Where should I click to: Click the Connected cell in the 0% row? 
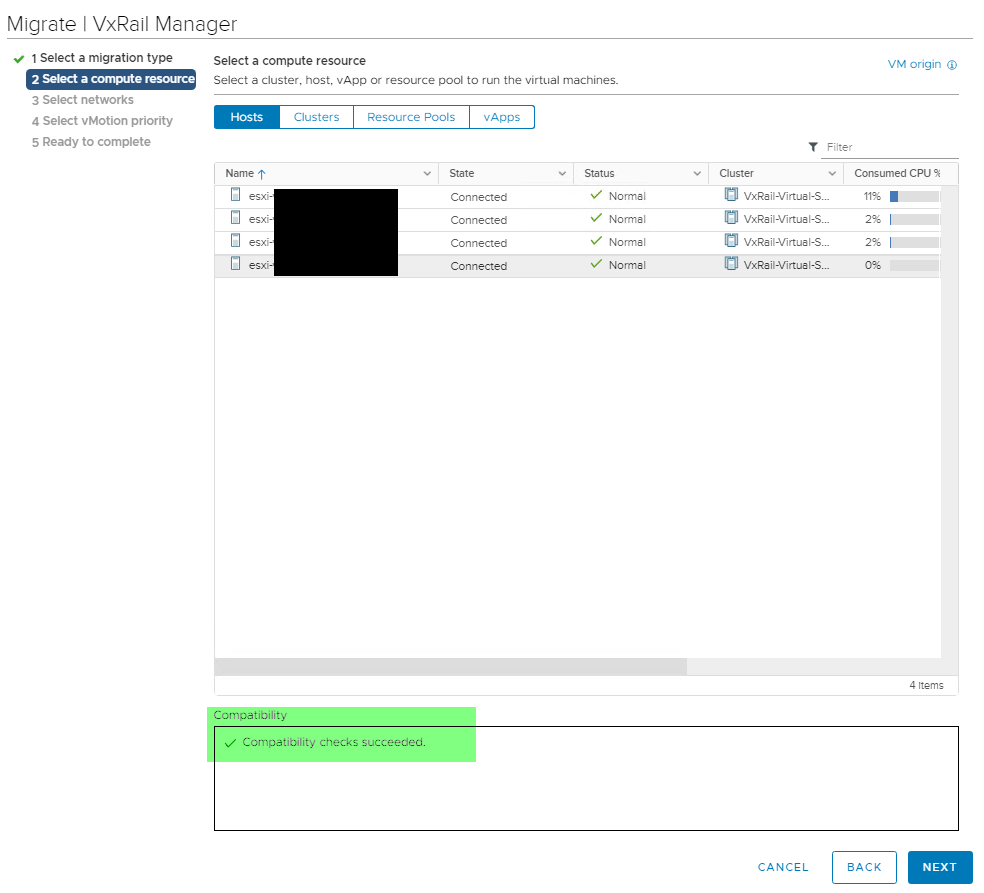479,266
